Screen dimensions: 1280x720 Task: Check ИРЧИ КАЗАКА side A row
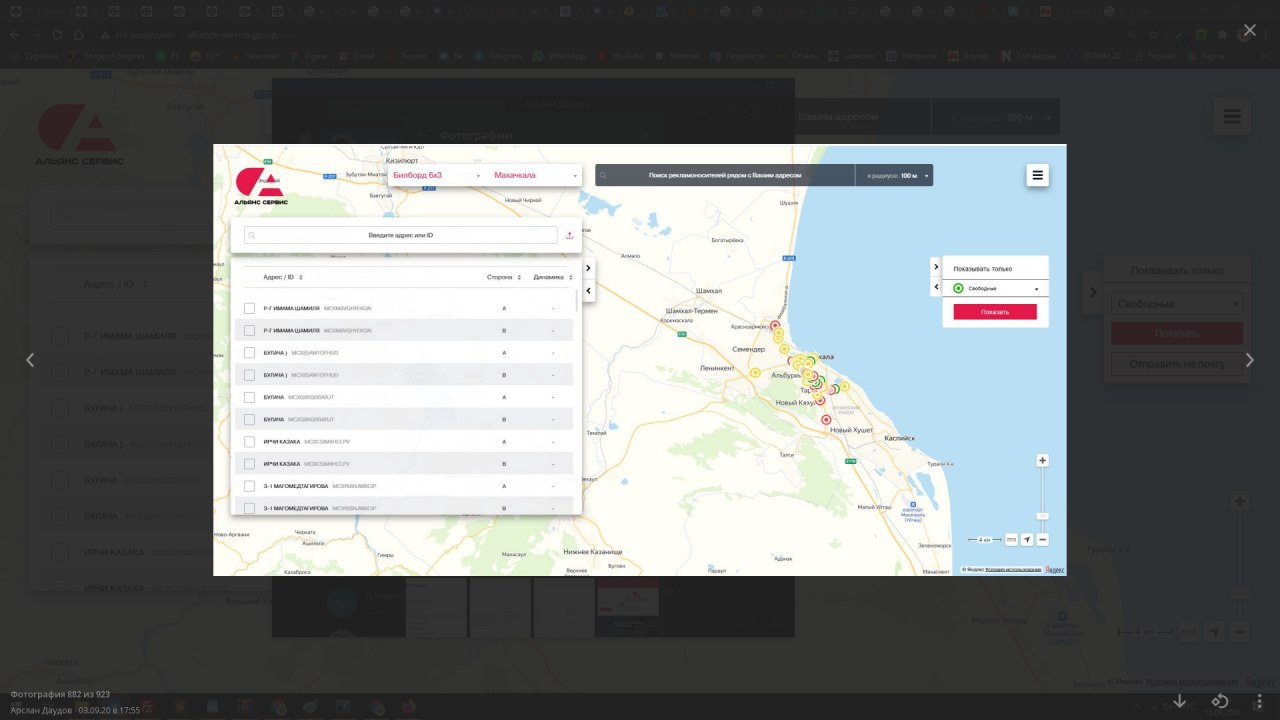tap(250, 442)
